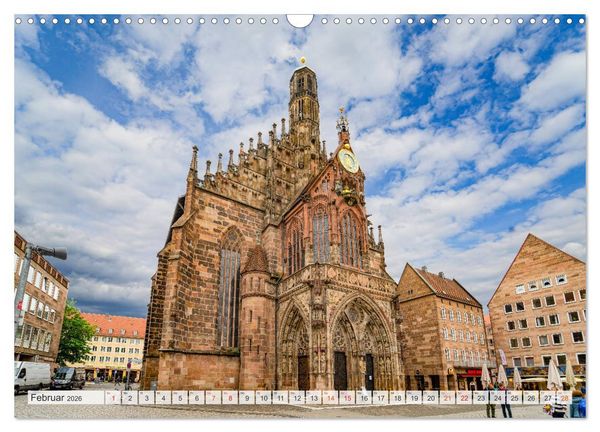Viewport: 600px width, 432px height.
Task: Select day 21 in the calendar strip
Action: 447,398
